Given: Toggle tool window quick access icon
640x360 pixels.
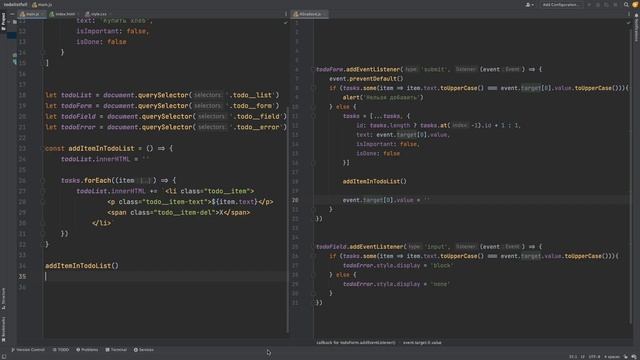Looking at the screenshot, I should (x=4, y=356).
